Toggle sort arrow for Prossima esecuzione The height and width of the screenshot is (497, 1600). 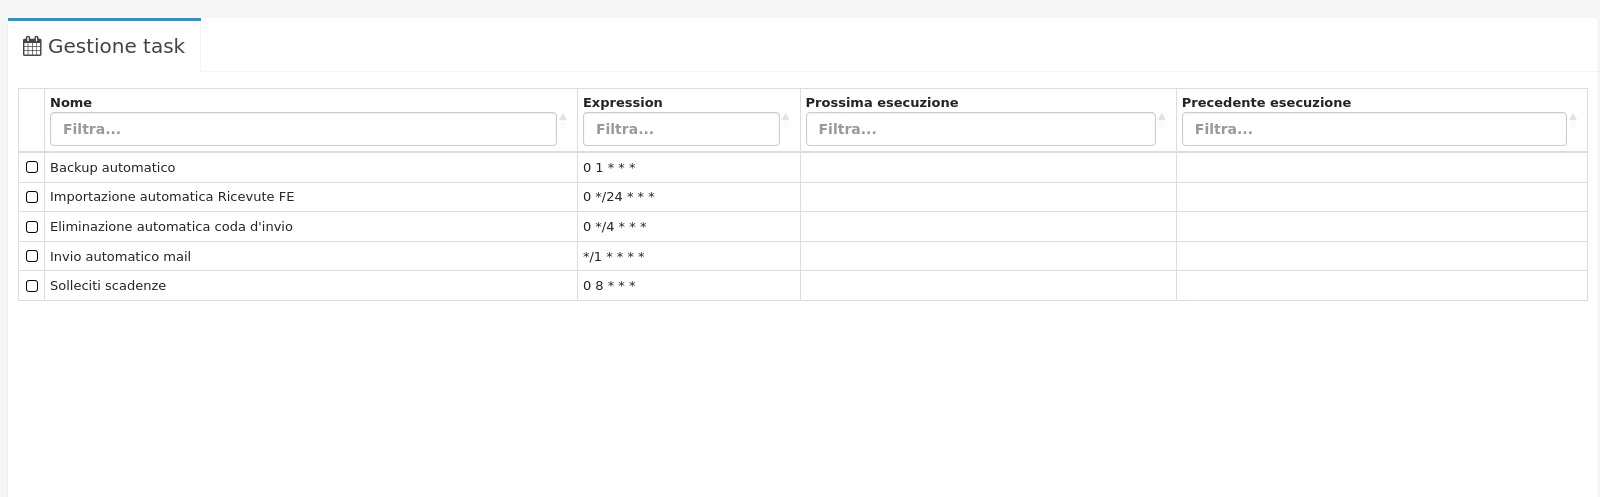1161,117
